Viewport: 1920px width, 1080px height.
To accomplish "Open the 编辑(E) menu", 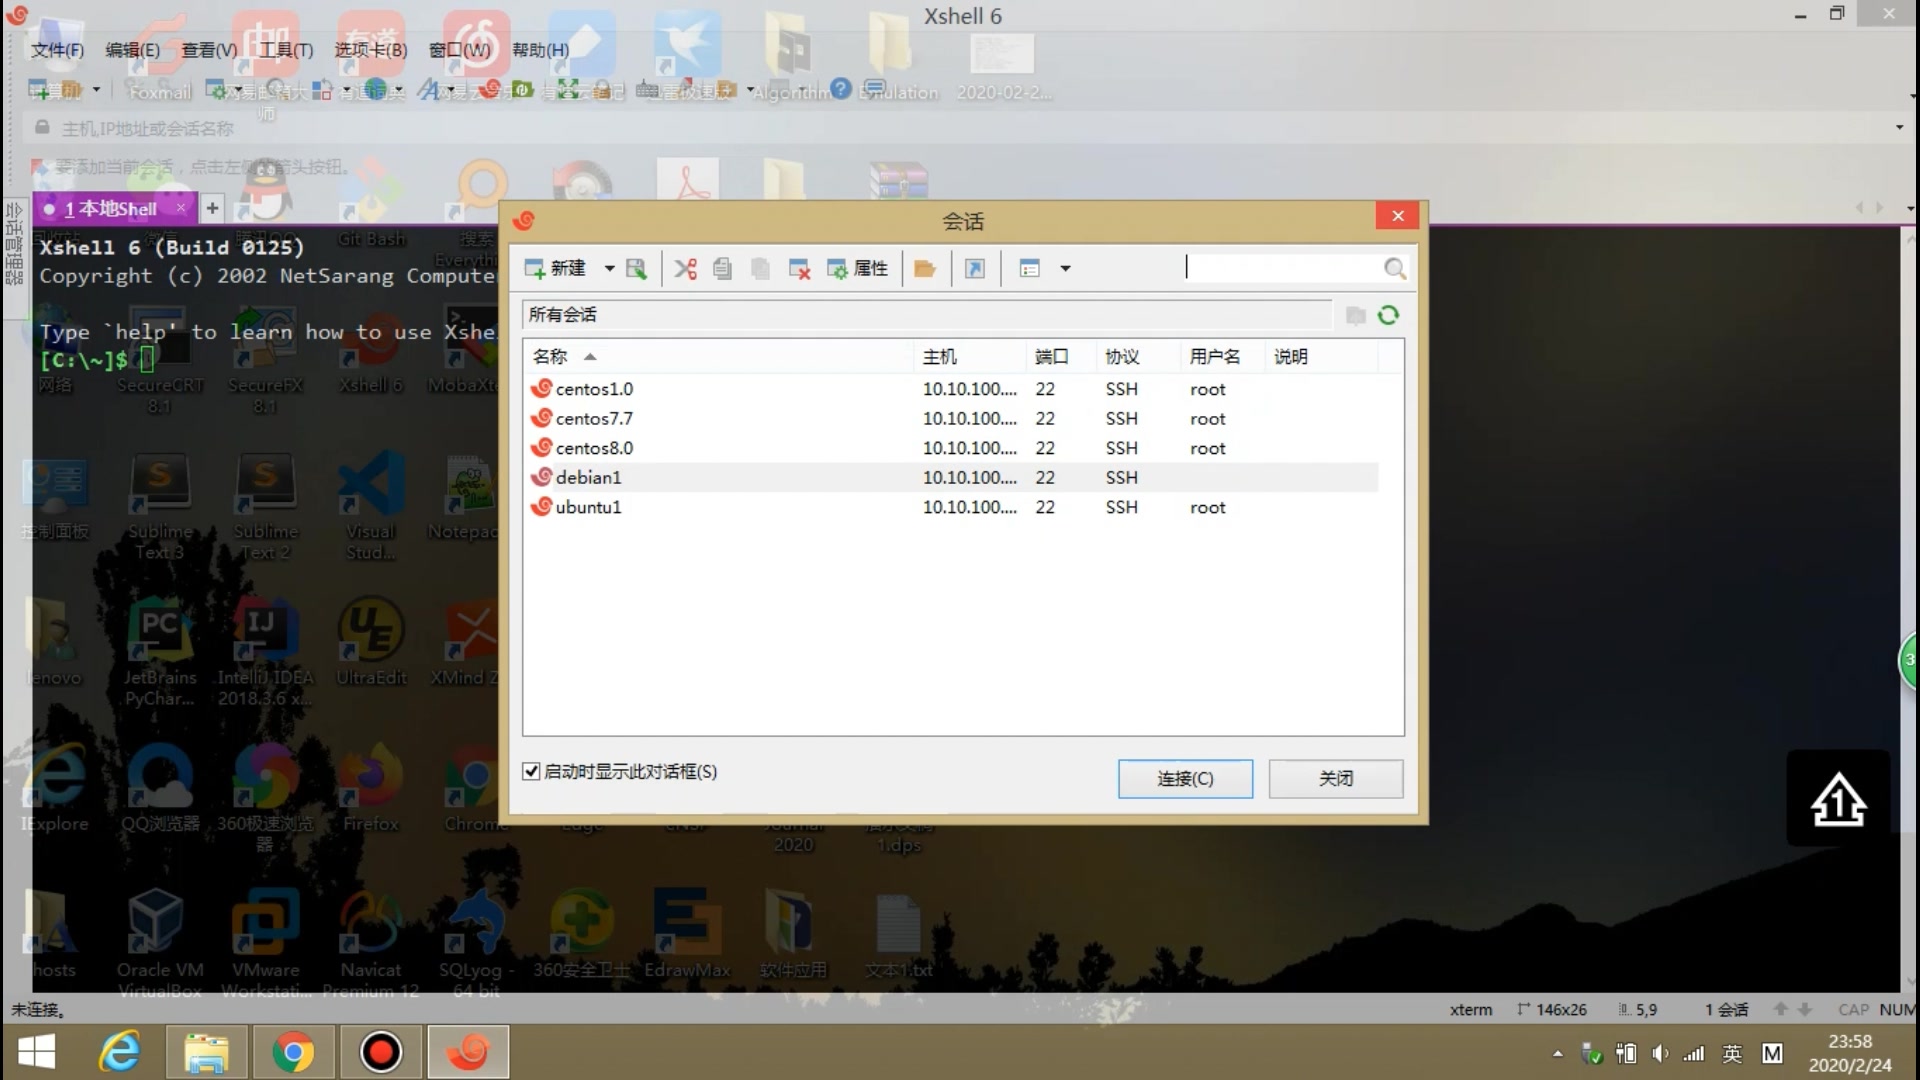I will click(132, 50).
